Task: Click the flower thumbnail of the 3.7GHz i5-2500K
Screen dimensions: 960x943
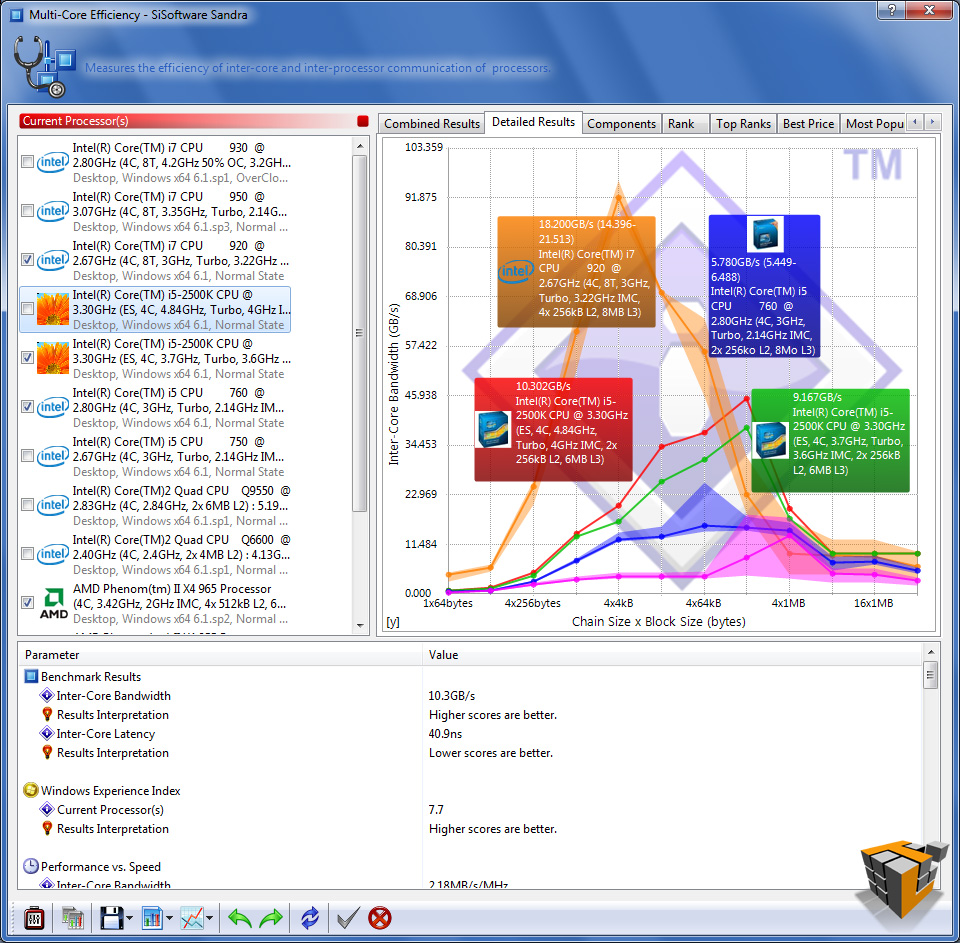Action: click(53, 358)
